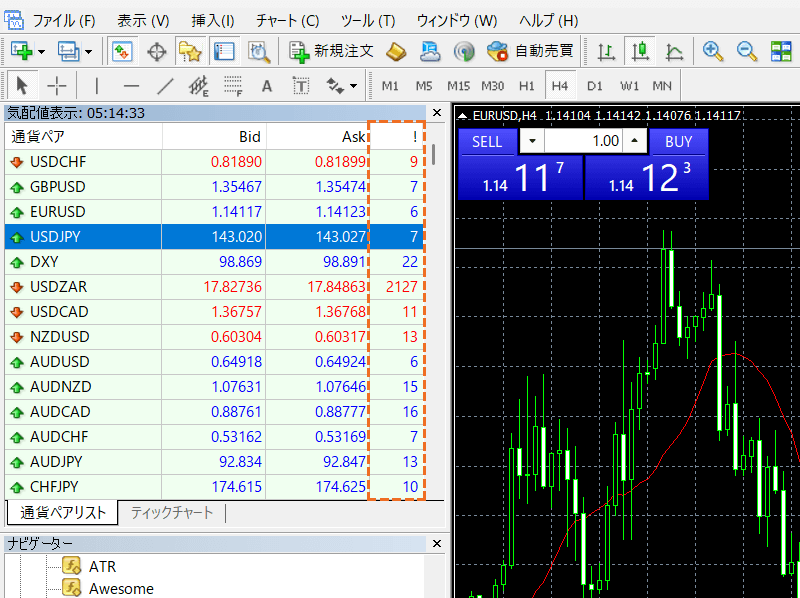The image size is (800, 598).
Task: Decrease lot volume with down arrow
Action: pyautogui.click(x=532, y=141)
